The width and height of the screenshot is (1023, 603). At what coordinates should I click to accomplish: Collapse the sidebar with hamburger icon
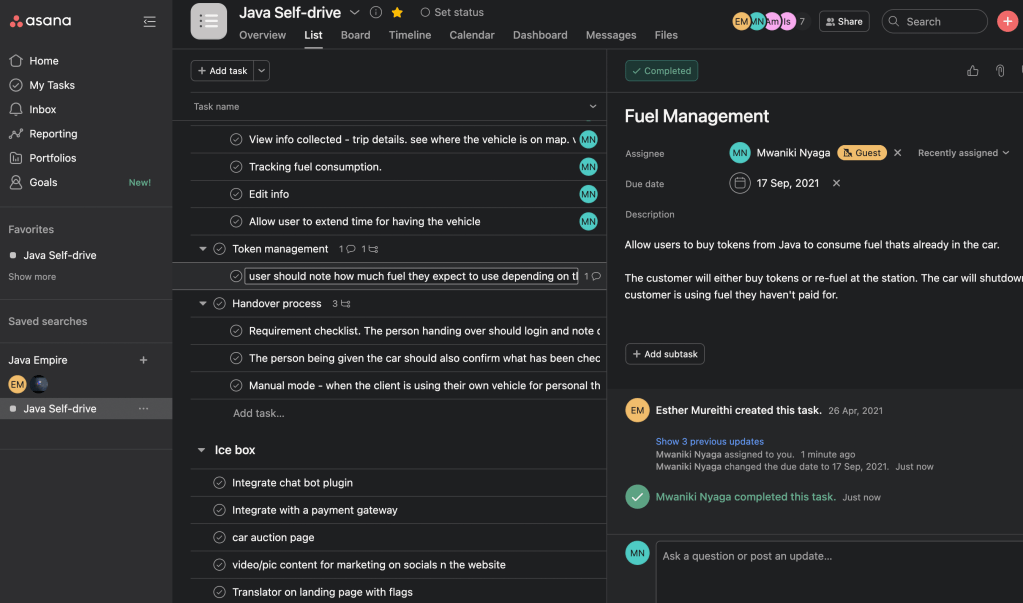pyautogui.click(x=149, y=21)
